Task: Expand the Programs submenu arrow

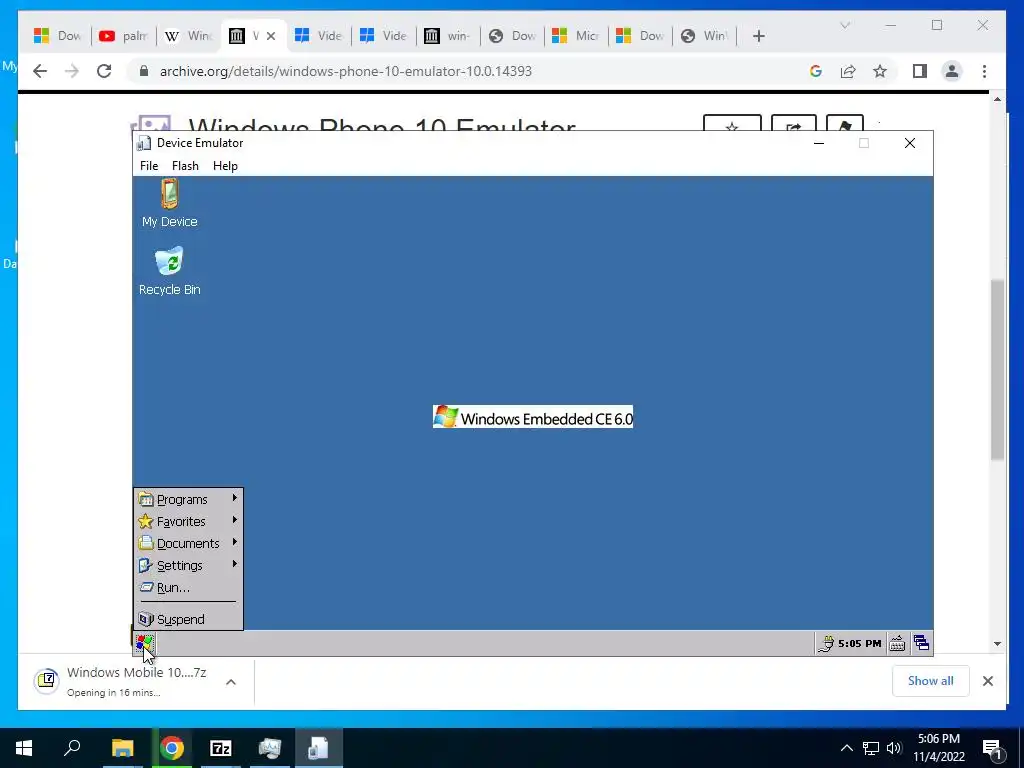Action: (x=234, y=498)
